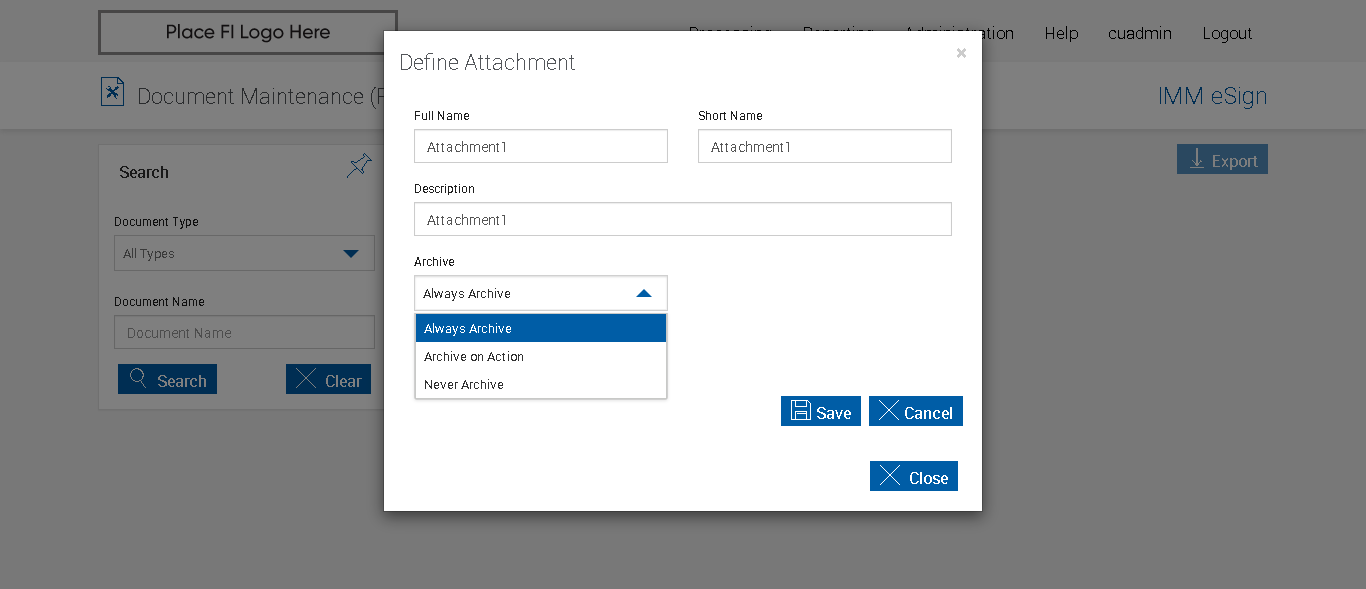Click the pin icon in Search panel

[x=359, y=166]
